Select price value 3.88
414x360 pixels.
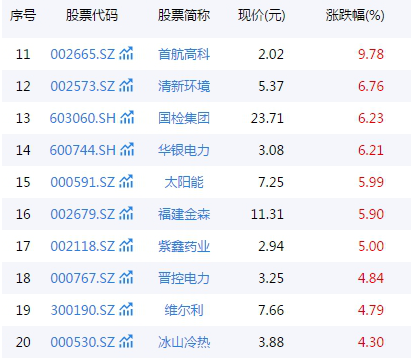271,342
